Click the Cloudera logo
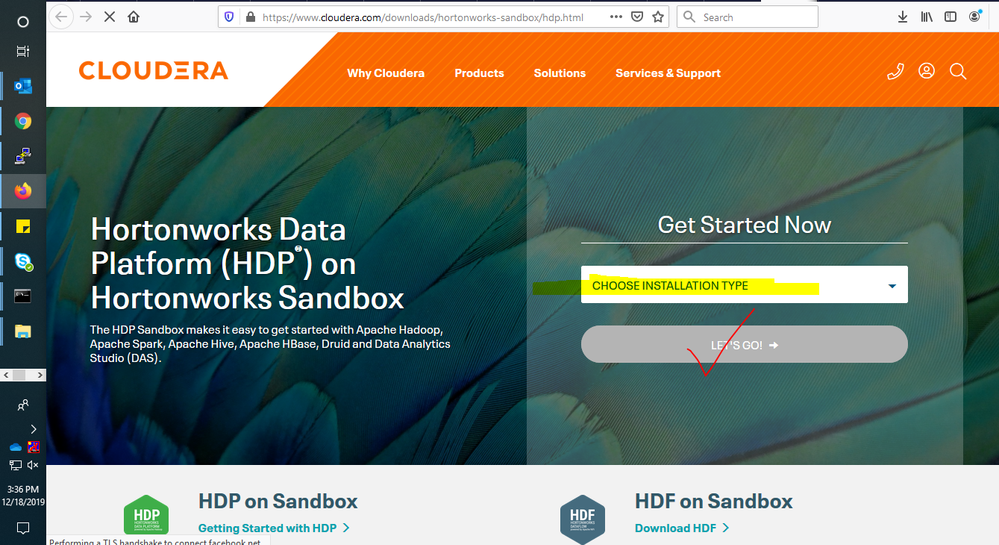This screenshot has height=545, width=999. point(153,71)
